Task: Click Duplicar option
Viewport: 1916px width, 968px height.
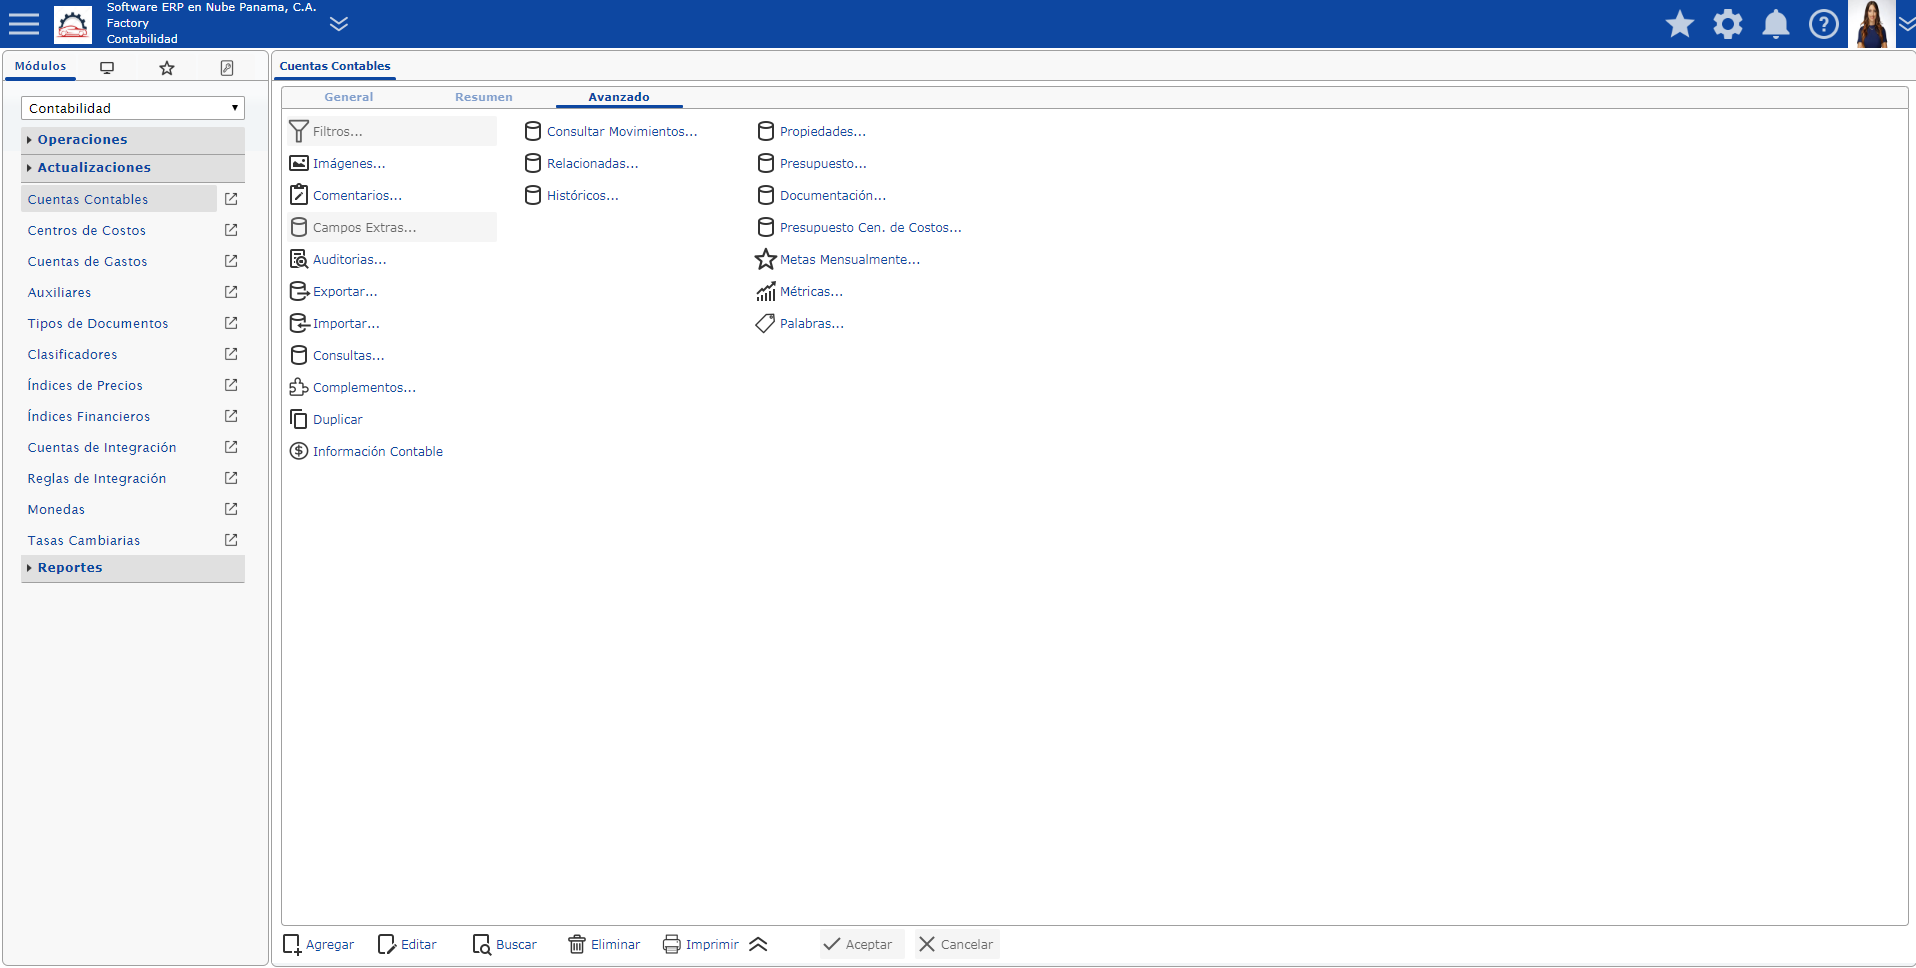Action: coord(326,419)
